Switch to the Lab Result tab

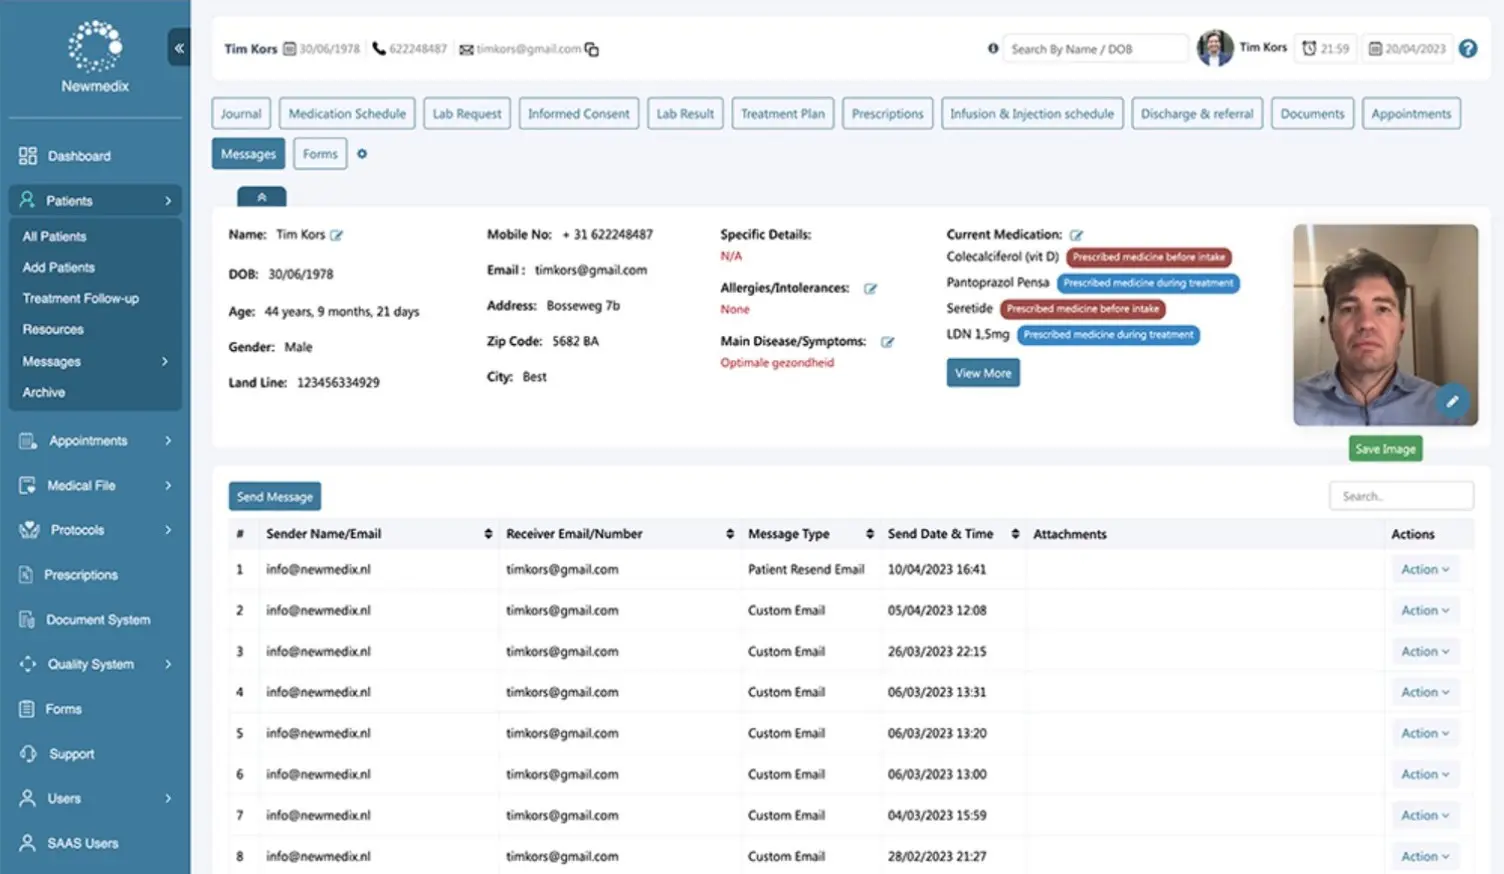(685, 113)
